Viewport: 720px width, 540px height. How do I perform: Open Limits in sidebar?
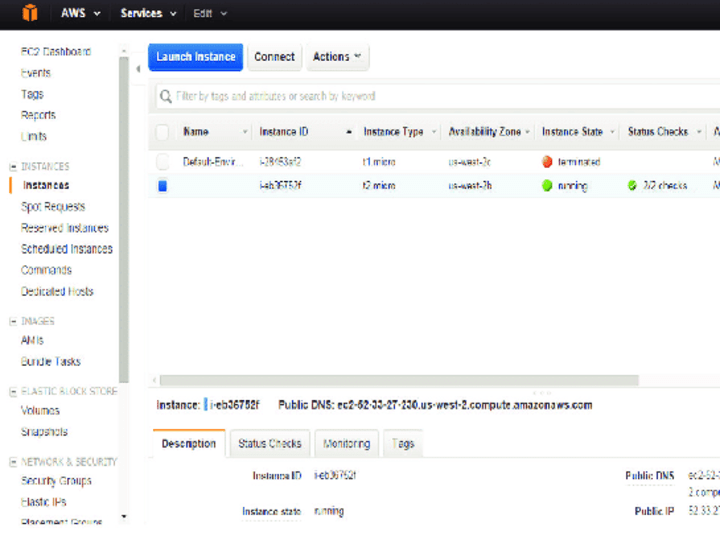34,136
